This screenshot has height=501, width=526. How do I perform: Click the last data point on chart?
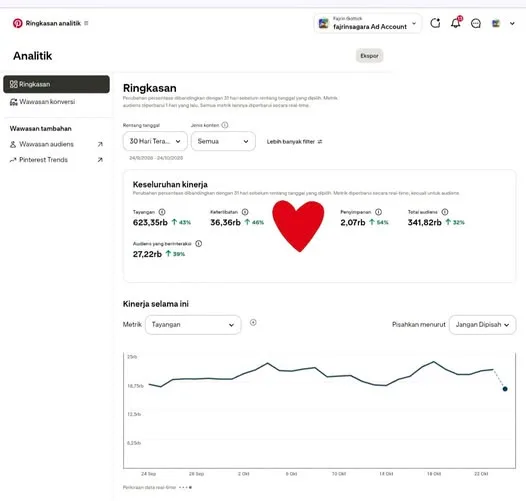tap(505, 389)
